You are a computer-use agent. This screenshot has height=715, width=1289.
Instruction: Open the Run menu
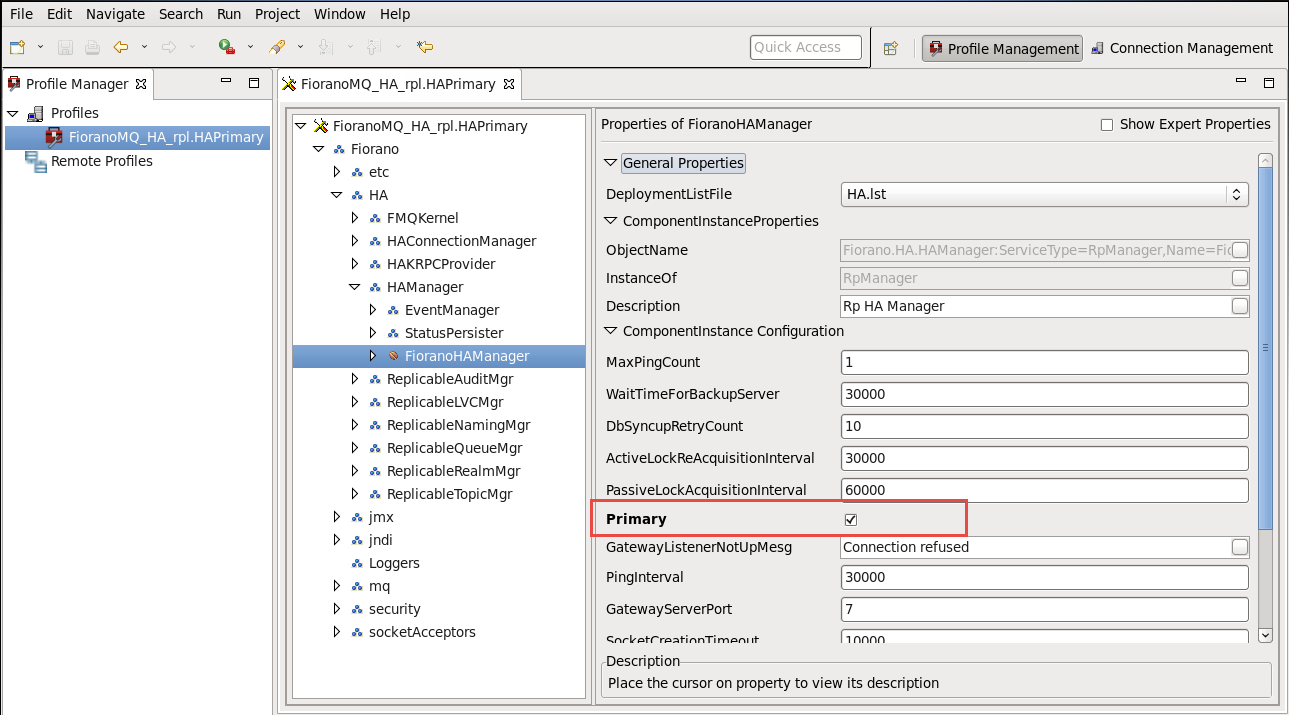(x=228, y=14)
